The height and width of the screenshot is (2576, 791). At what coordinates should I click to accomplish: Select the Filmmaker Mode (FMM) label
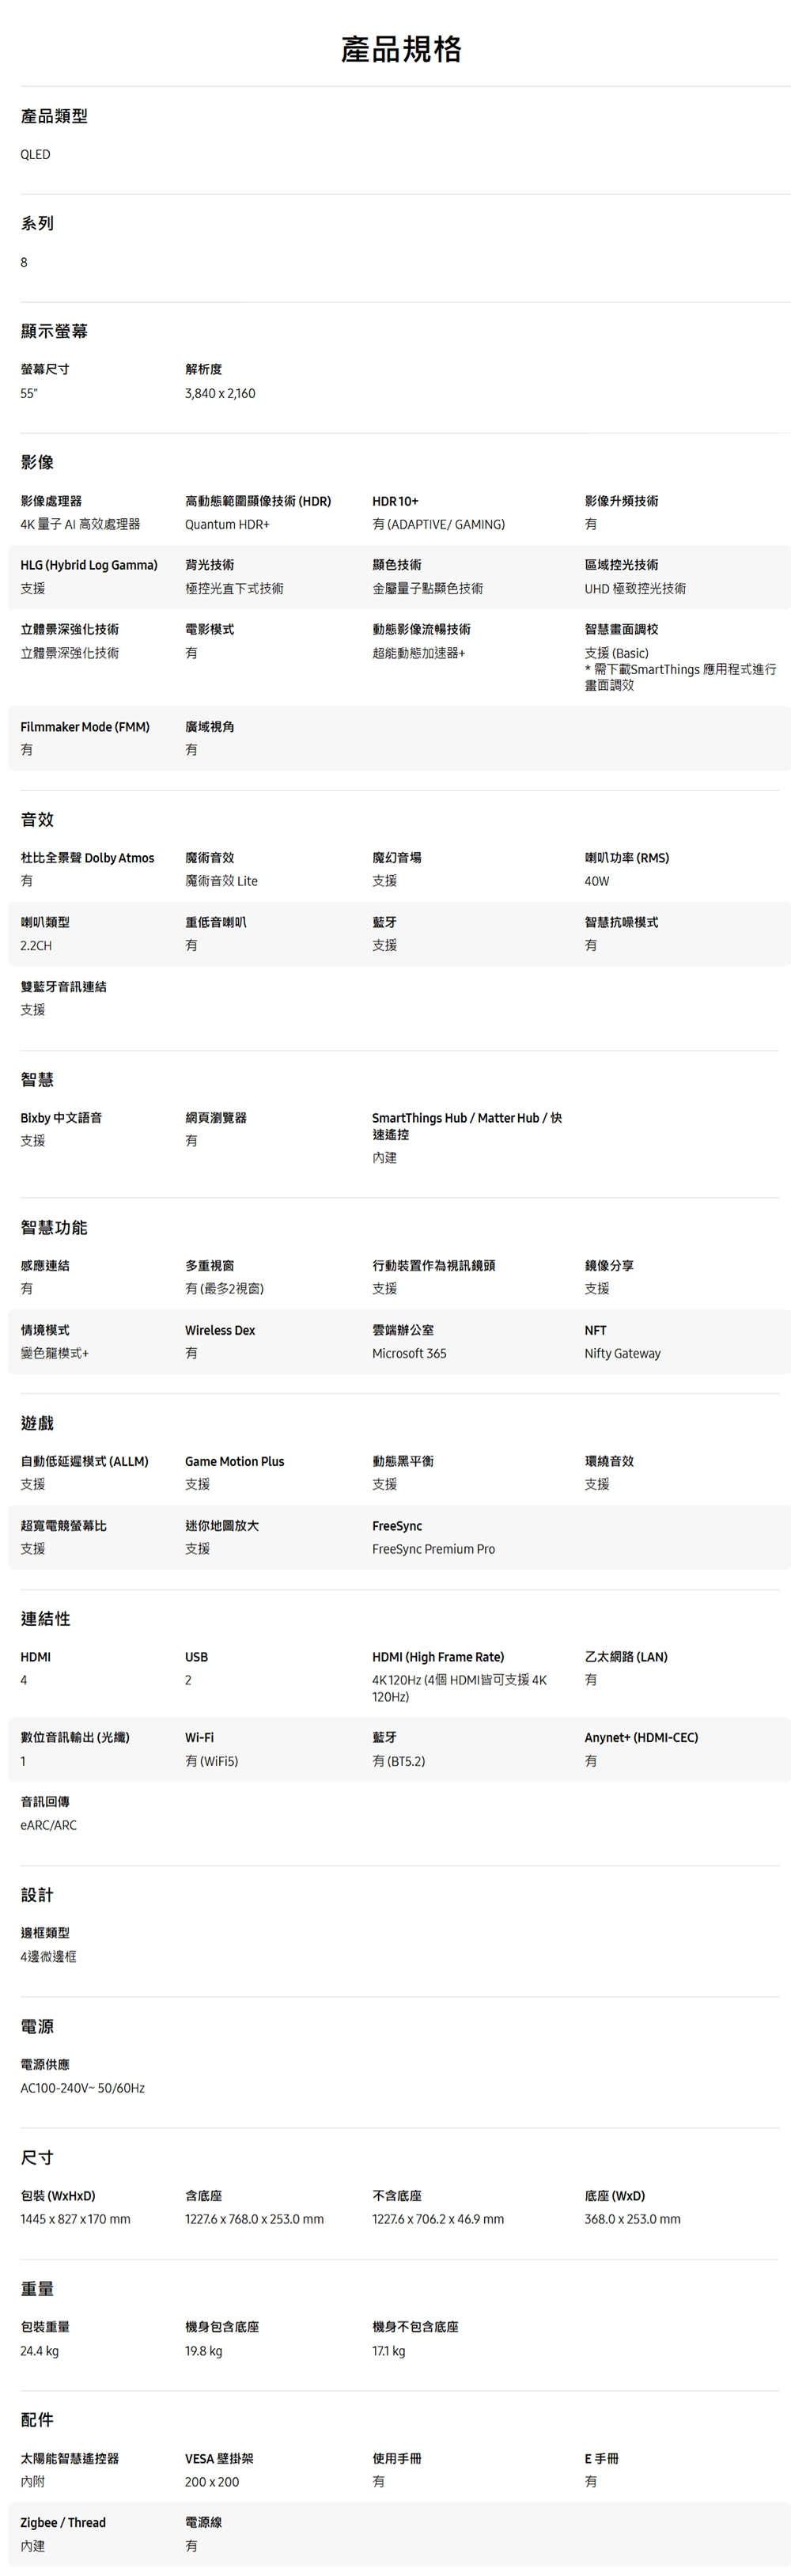pyautogui.click(x=85, y=727)
